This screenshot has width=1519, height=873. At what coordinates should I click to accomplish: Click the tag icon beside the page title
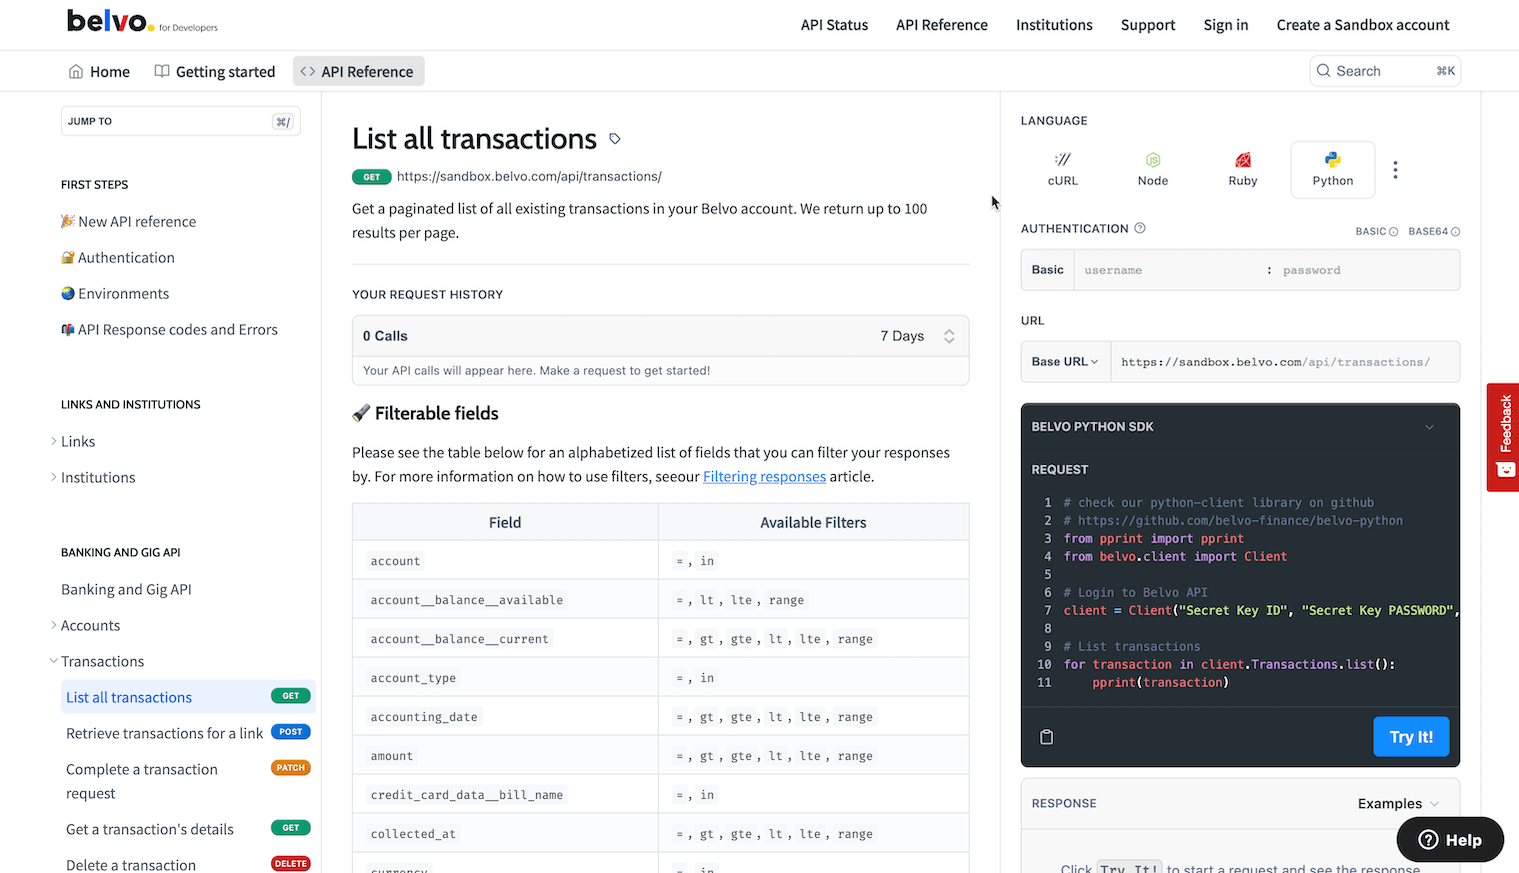[615, 139]
